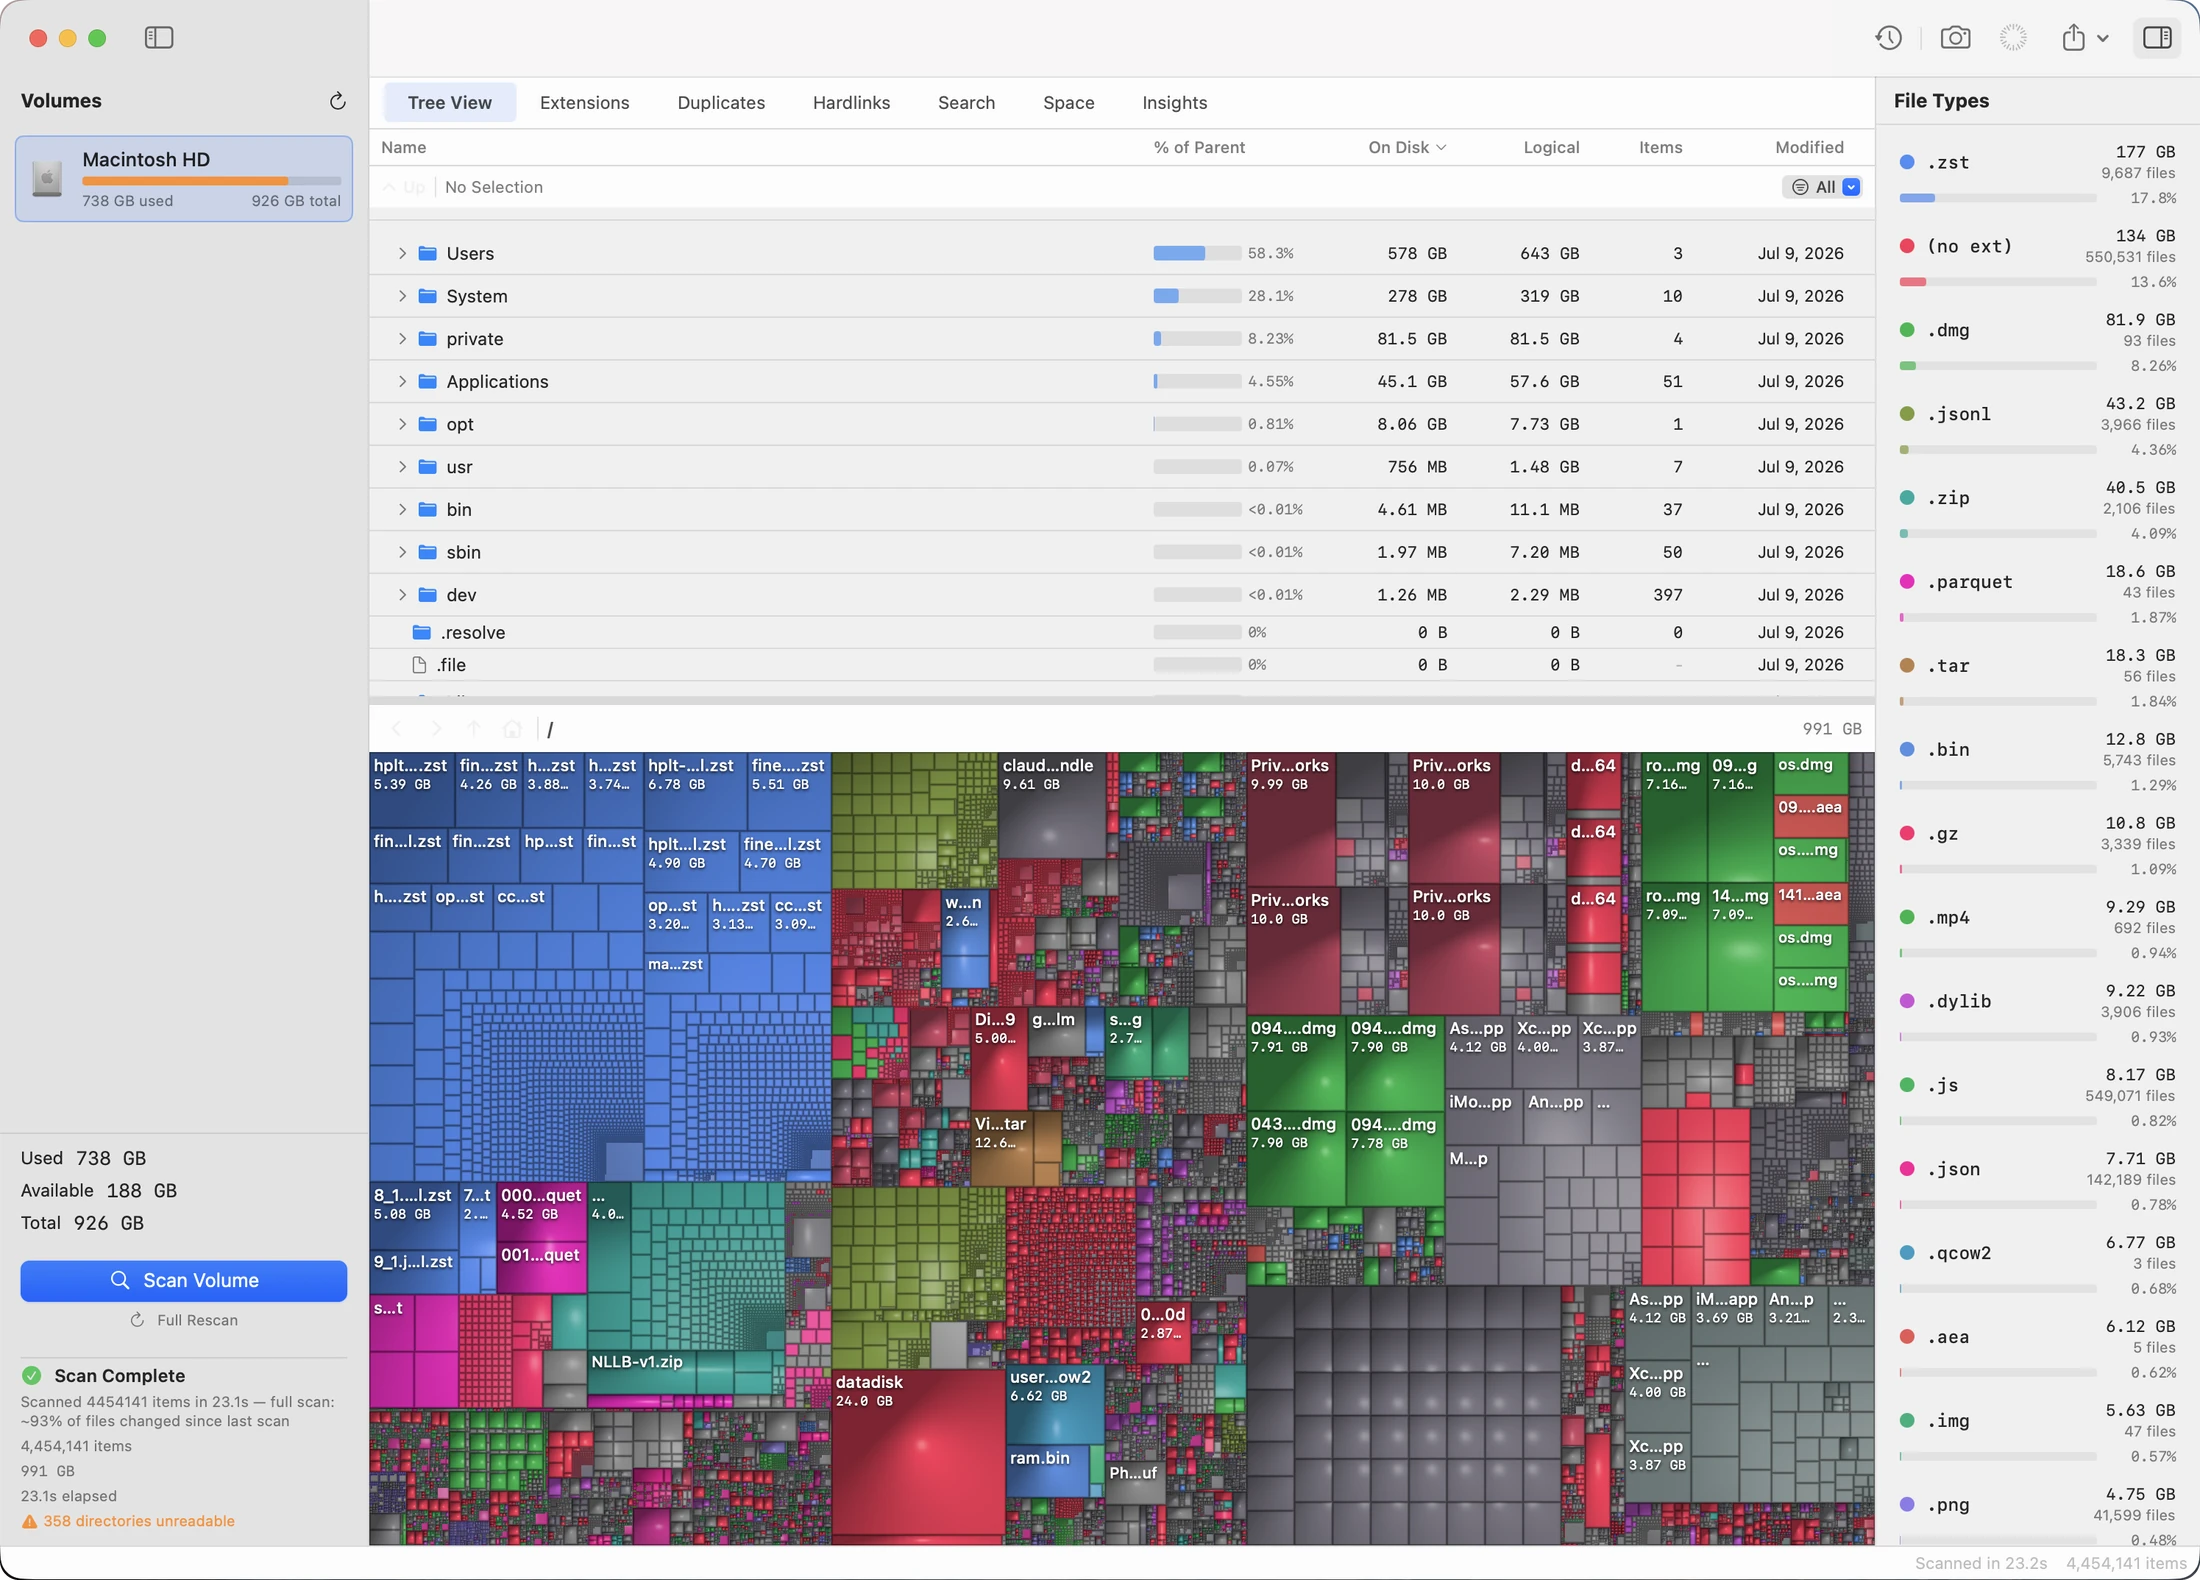Go up one level in treemap
Image resolution: width=2200 pixels, height=1580 pixels.
(x=474, y=729)
